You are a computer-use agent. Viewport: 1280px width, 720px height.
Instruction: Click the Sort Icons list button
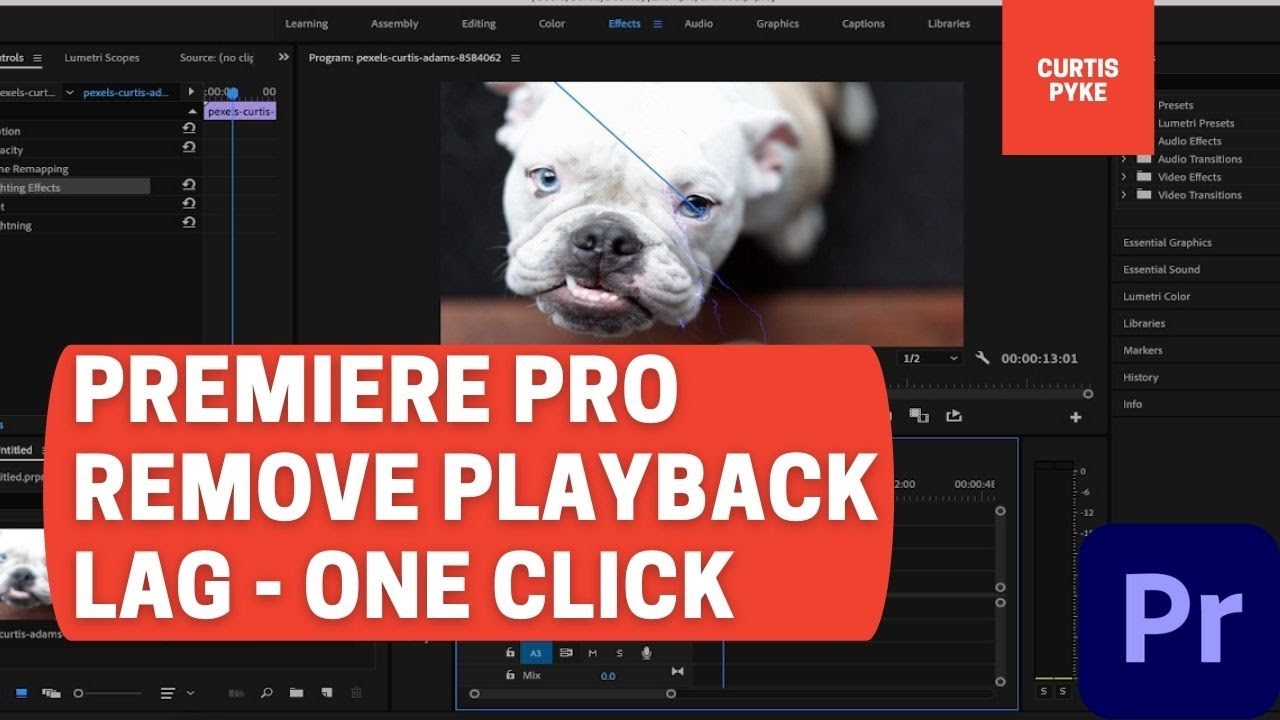pos(168,692)
